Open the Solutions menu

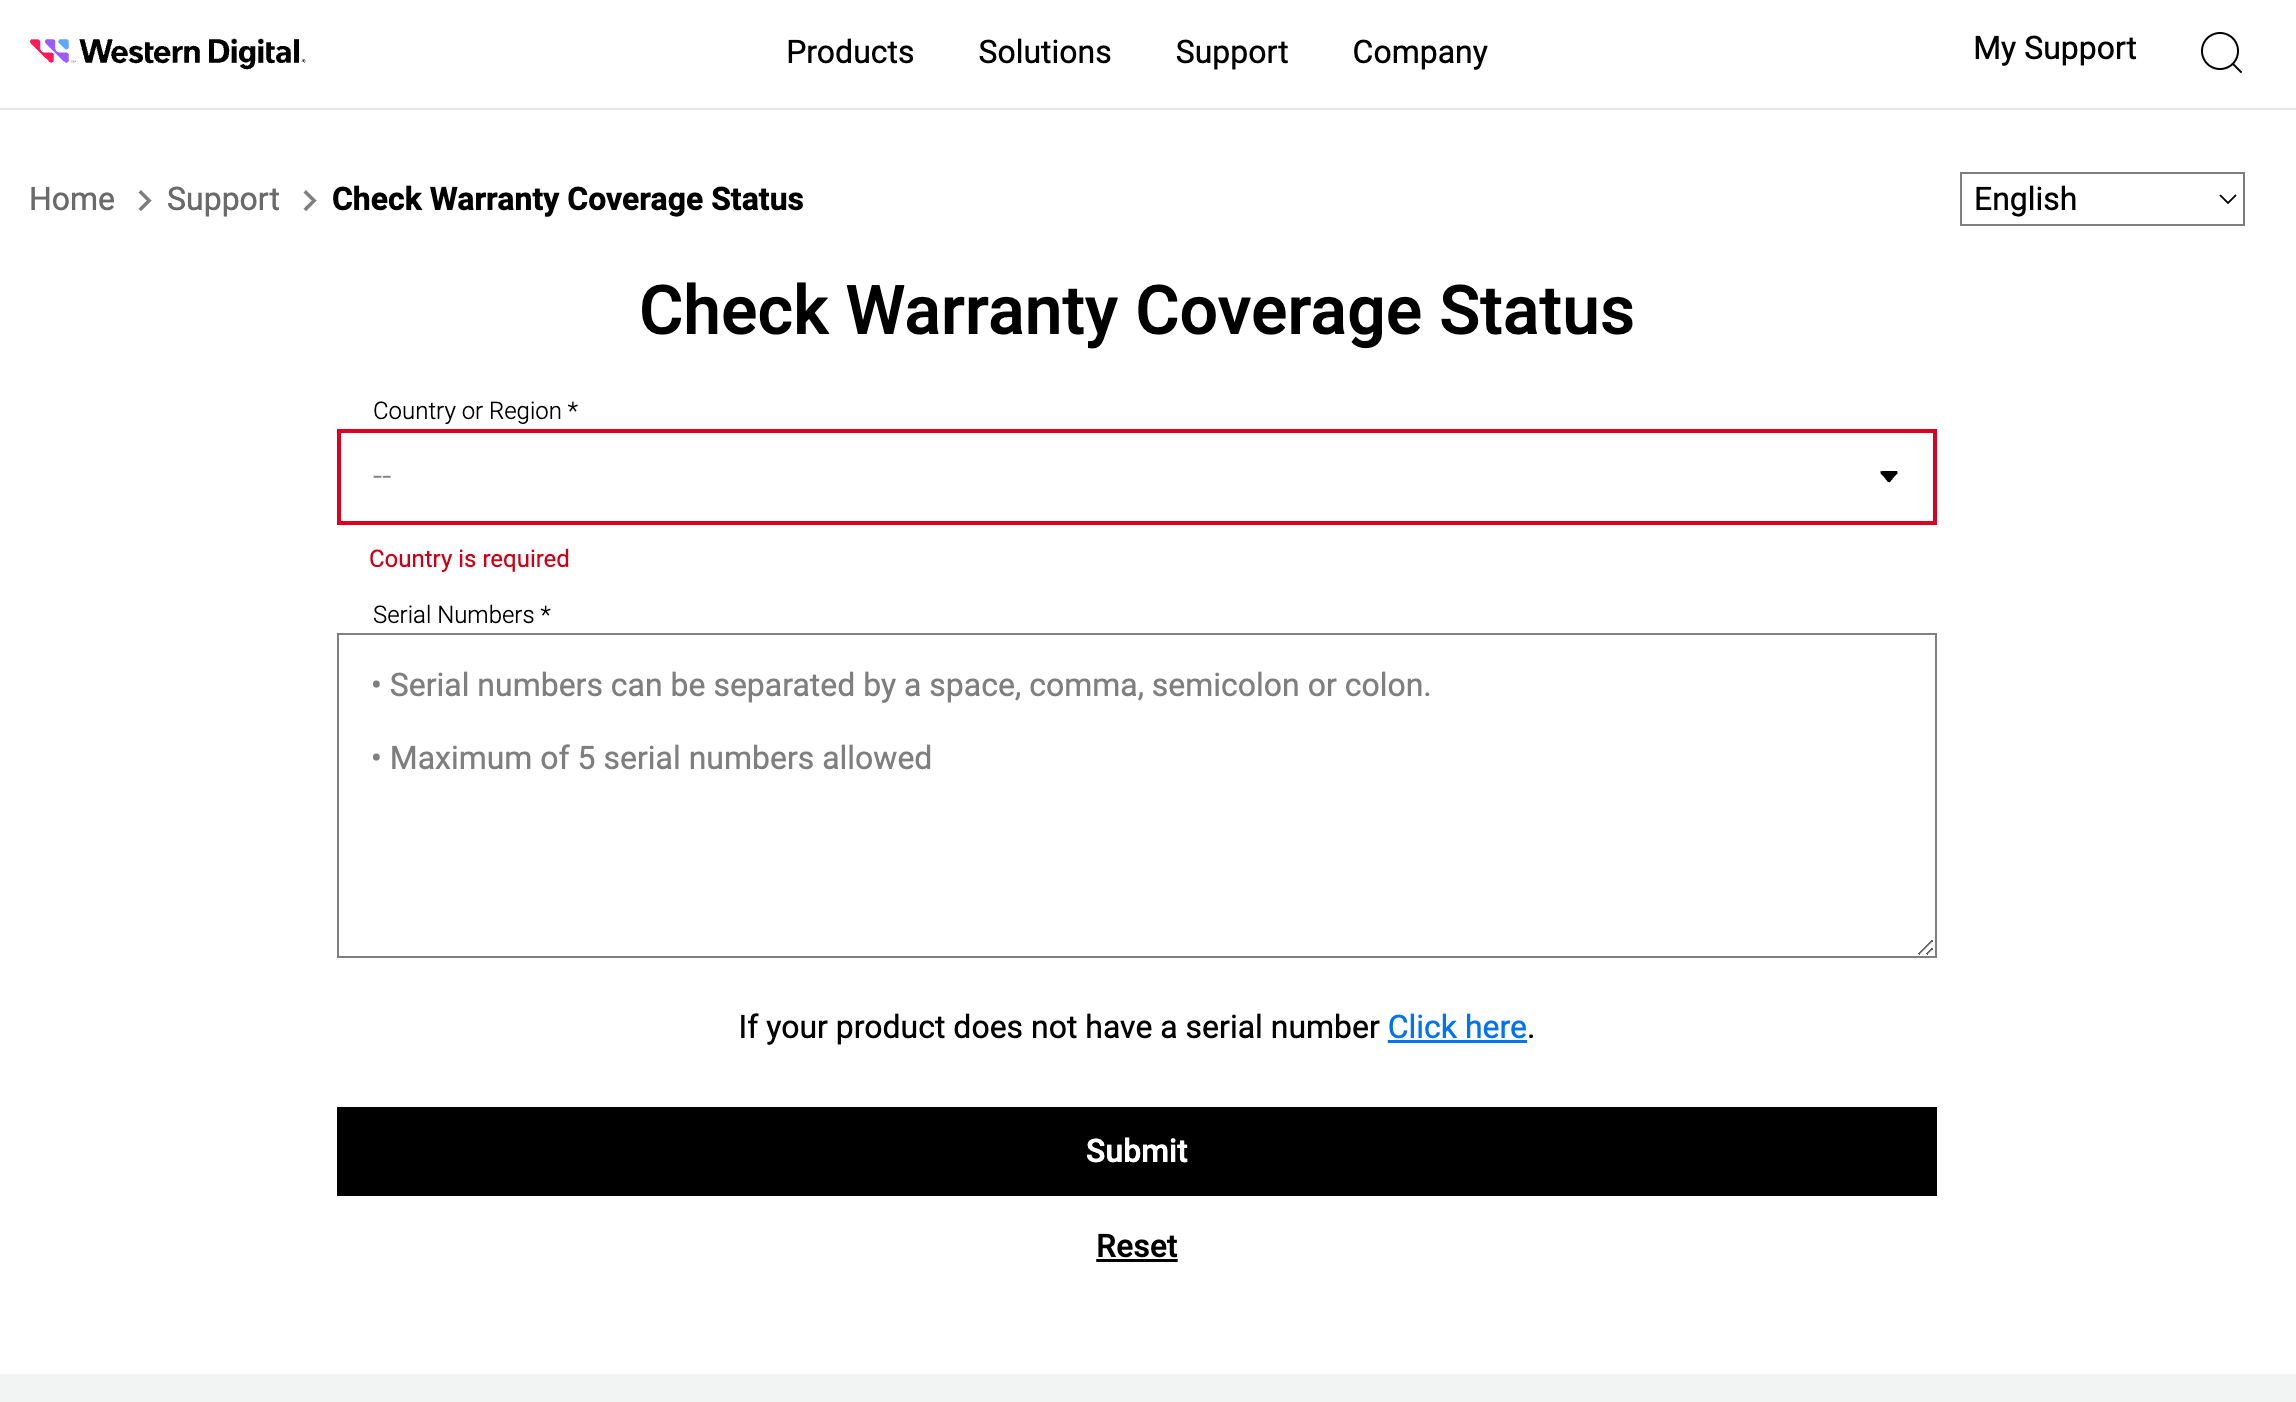click(x=1044, y=52)
